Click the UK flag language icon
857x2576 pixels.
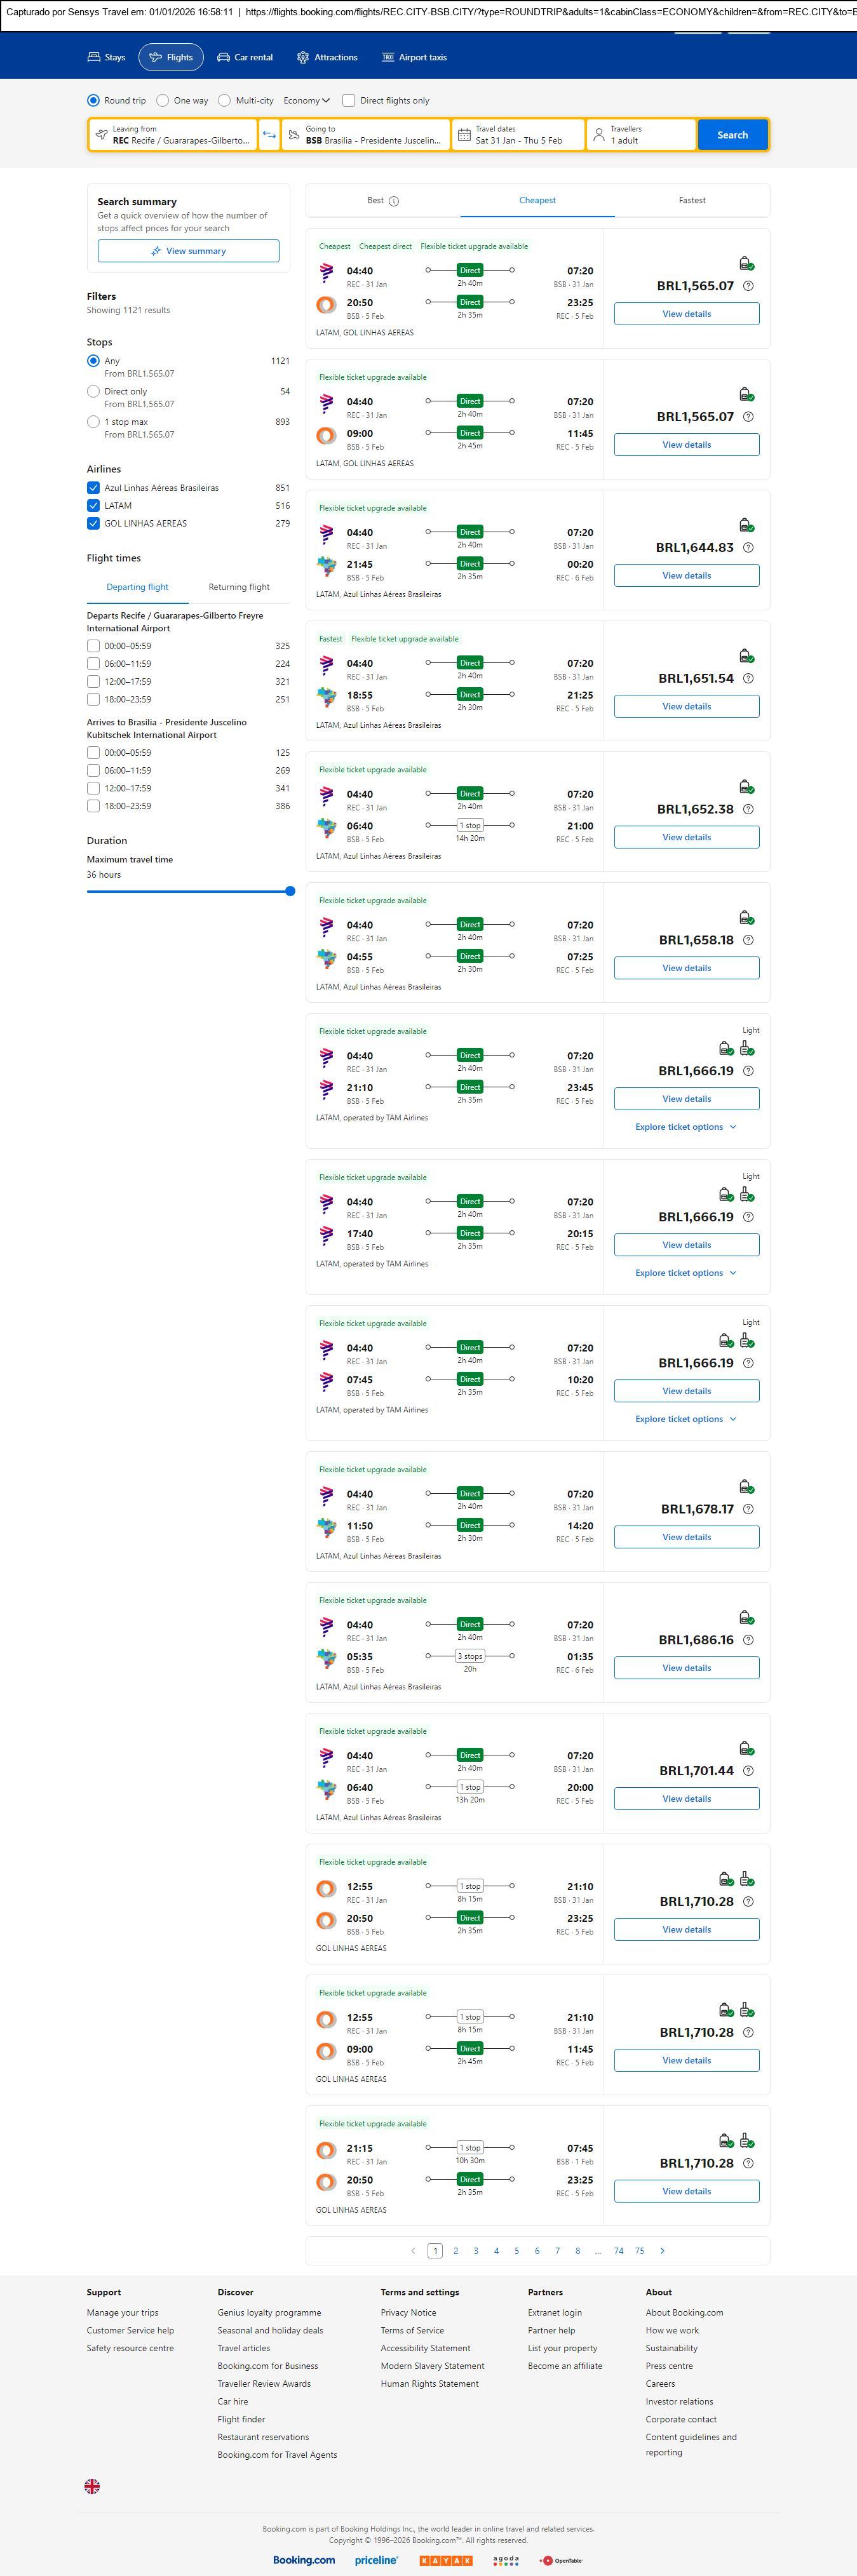pyautogui.click(x=92, y=2486)
